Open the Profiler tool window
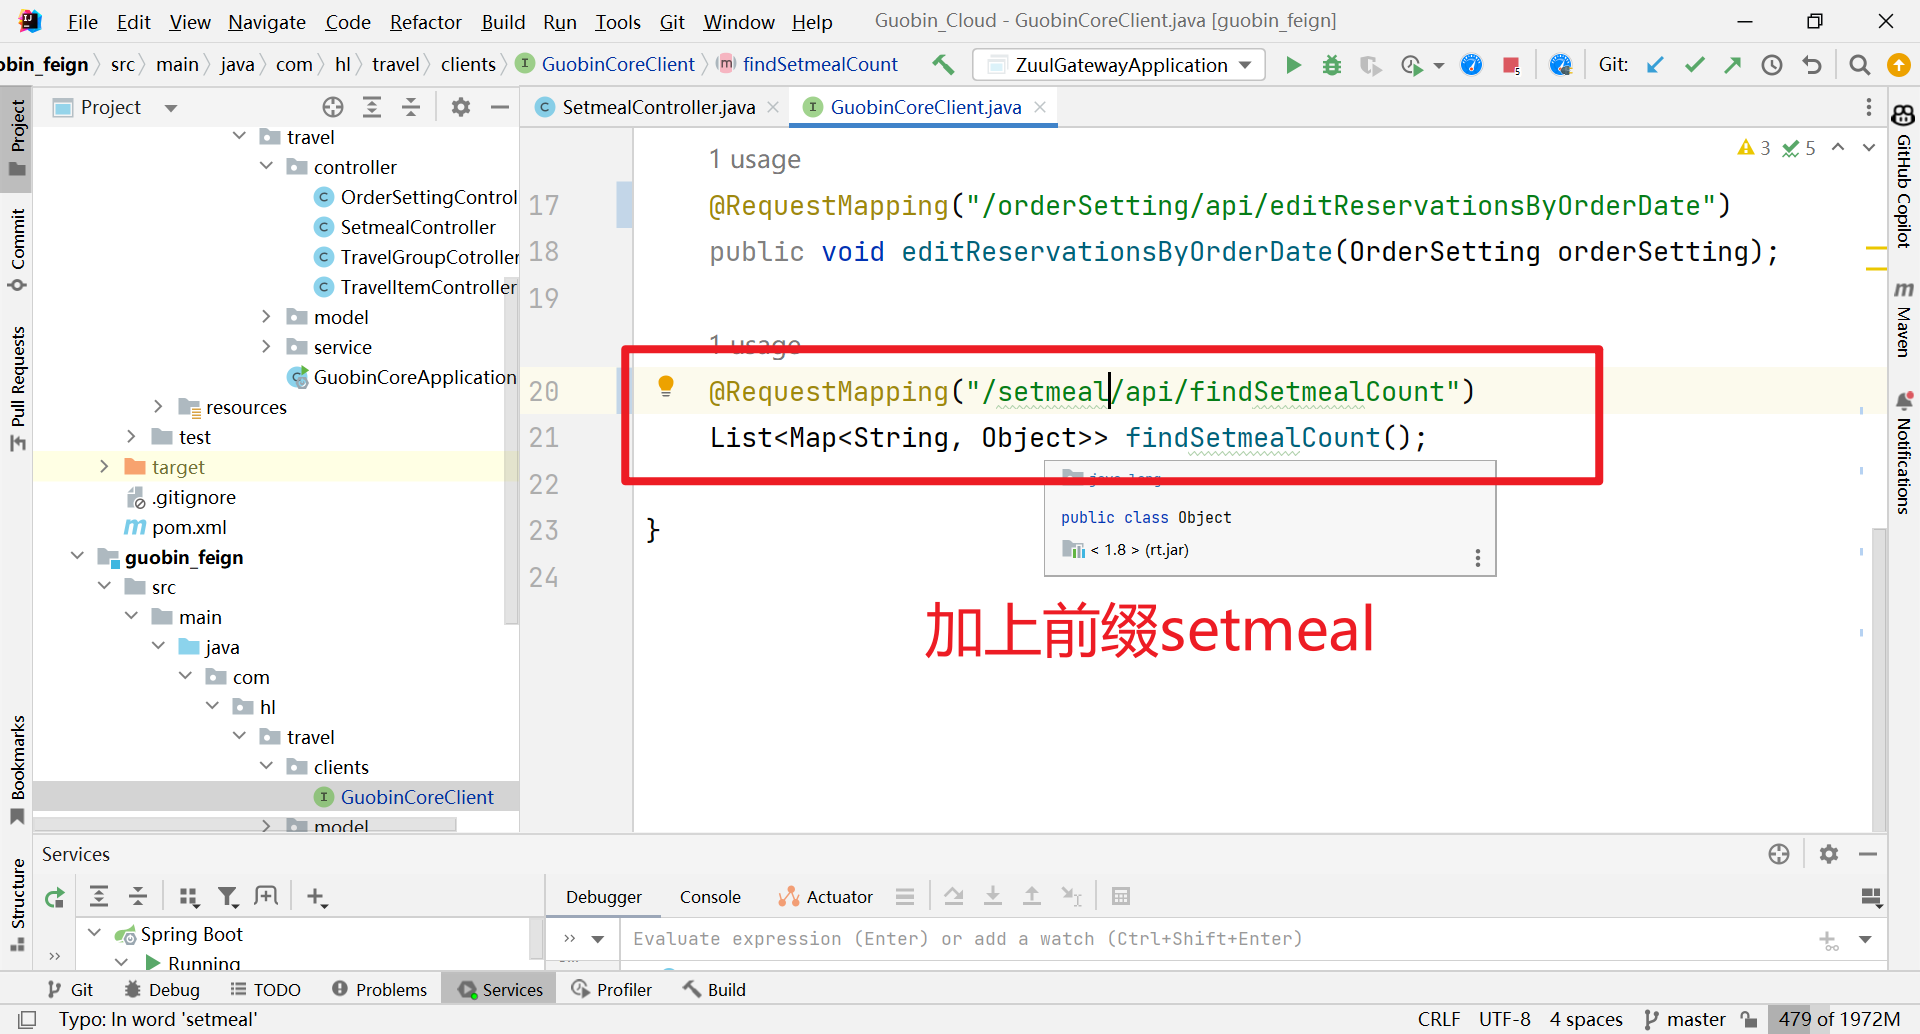This screenshot has height=1034, width=1920. pyautogui.click(x=611, y=989)
